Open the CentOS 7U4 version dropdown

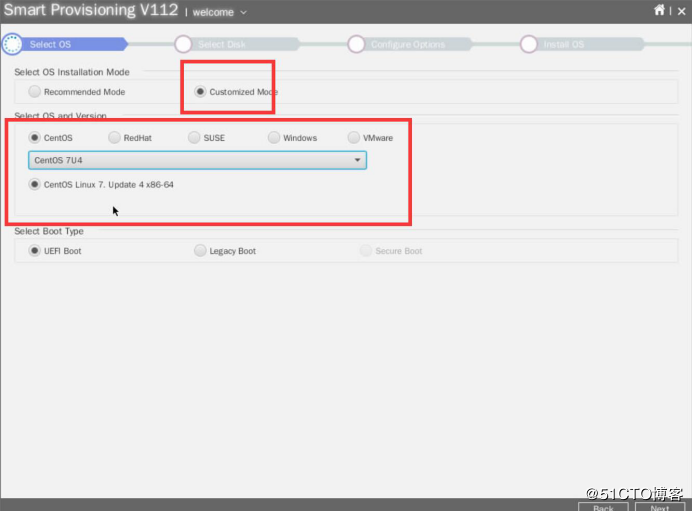(197, 160)
